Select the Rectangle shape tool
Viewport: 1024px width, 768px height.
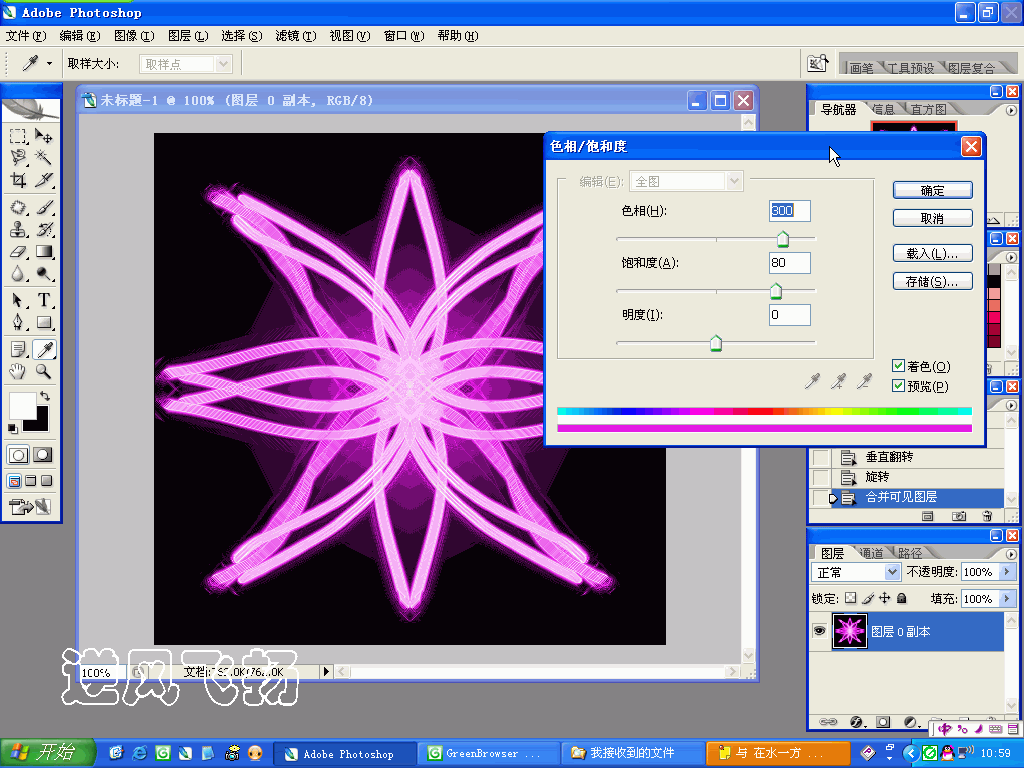tap(43, 322)
